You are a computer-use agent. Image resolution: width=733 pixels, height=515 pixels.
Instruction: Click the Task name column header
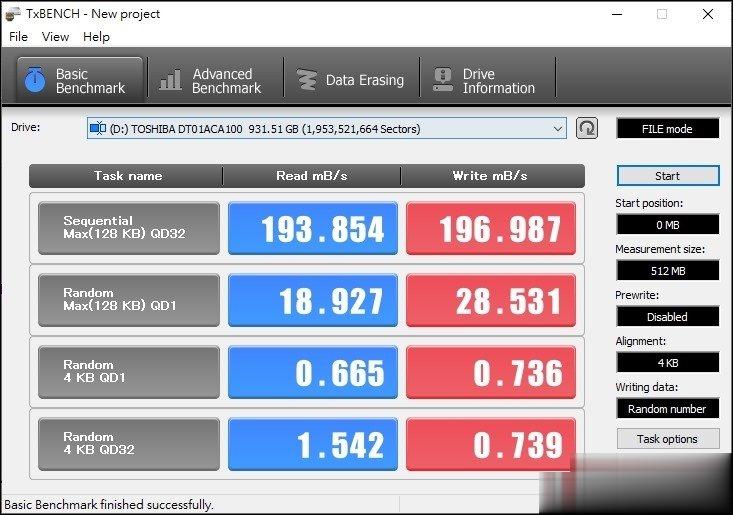click(x=126, y=176)
